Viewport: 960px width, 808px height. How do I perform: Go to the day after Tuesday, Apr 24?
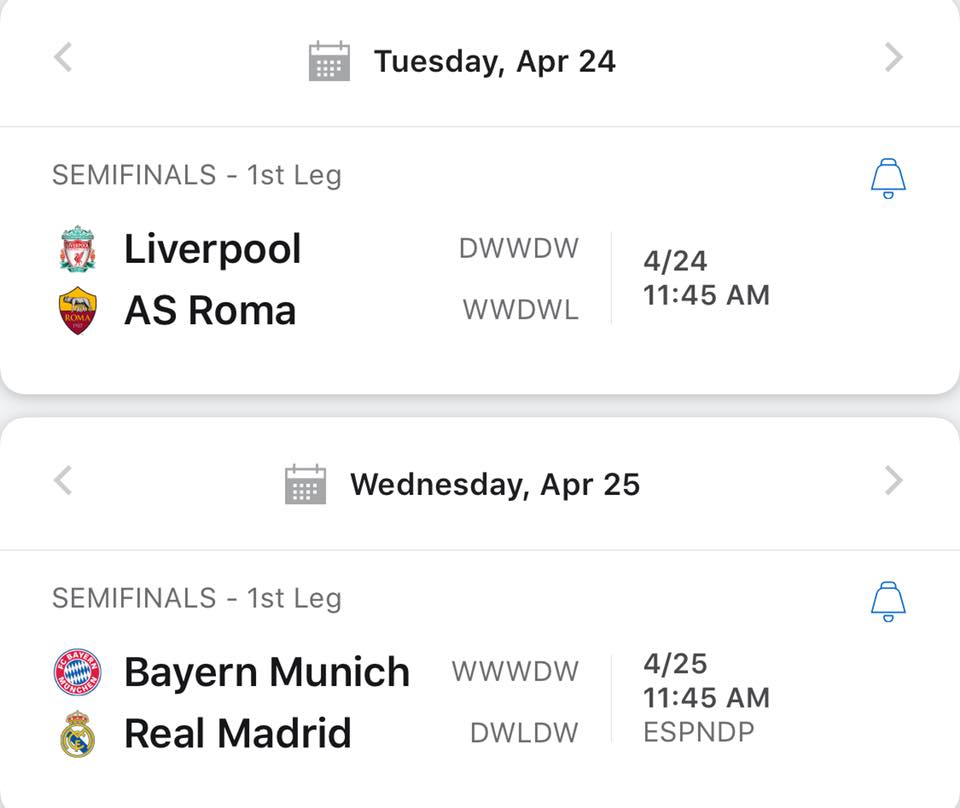pyautogui.click(x=894, y=57)
